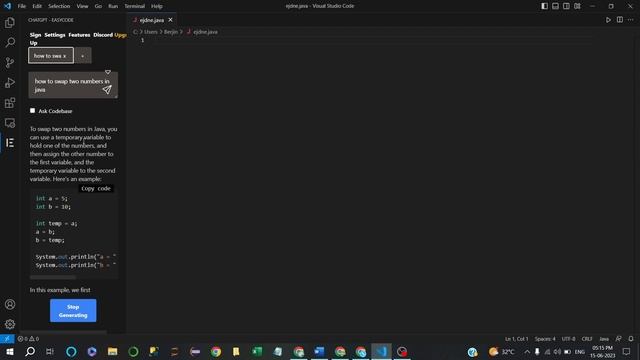Click the Stop Generating button
640x360 pixels.
73,311
